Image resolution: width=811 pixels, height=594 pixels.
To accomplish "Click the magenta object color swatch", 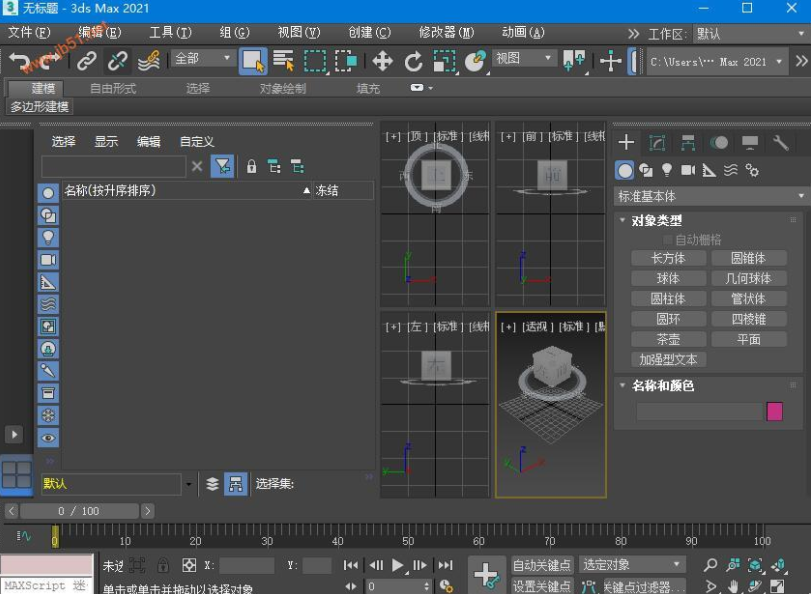I will coord(774,411).
